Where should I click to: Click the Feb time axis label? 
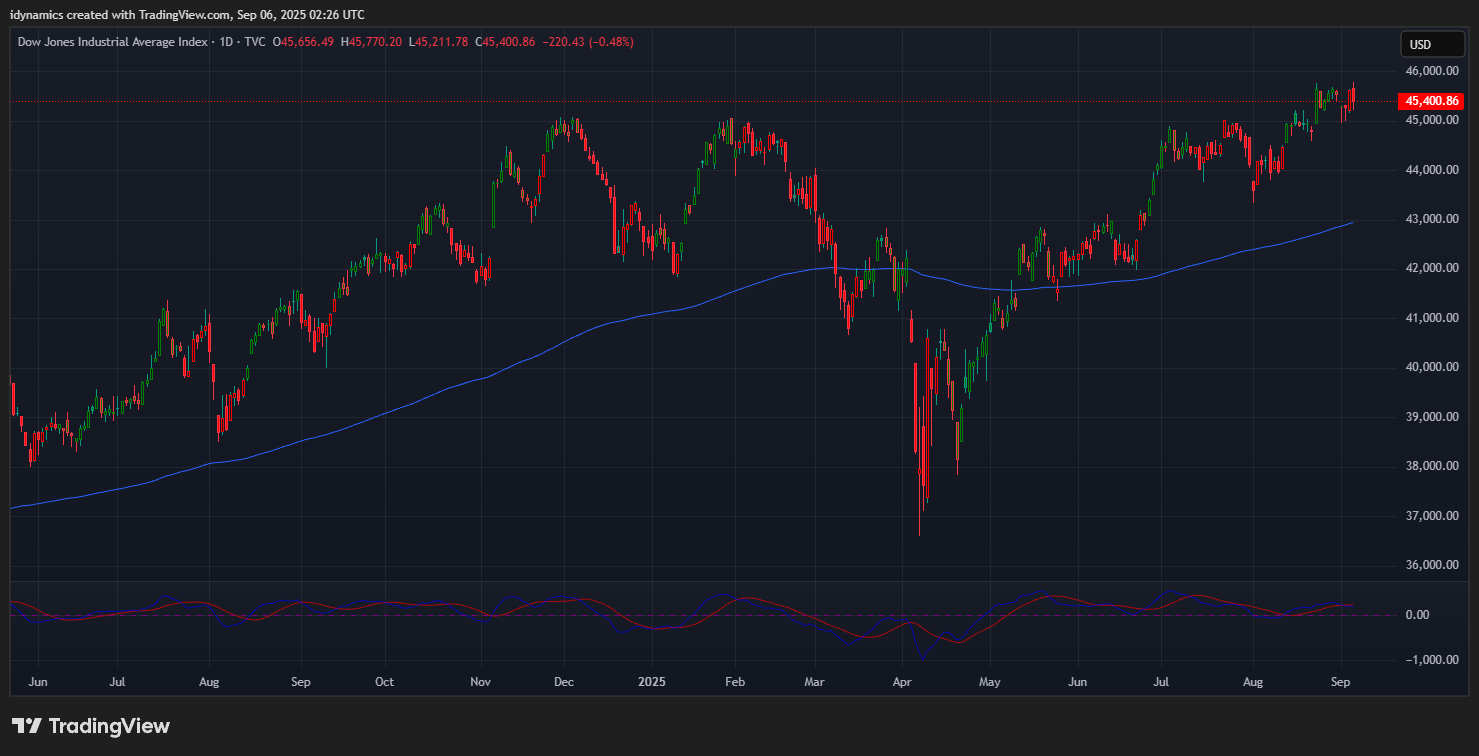click(x=735, y=682)
